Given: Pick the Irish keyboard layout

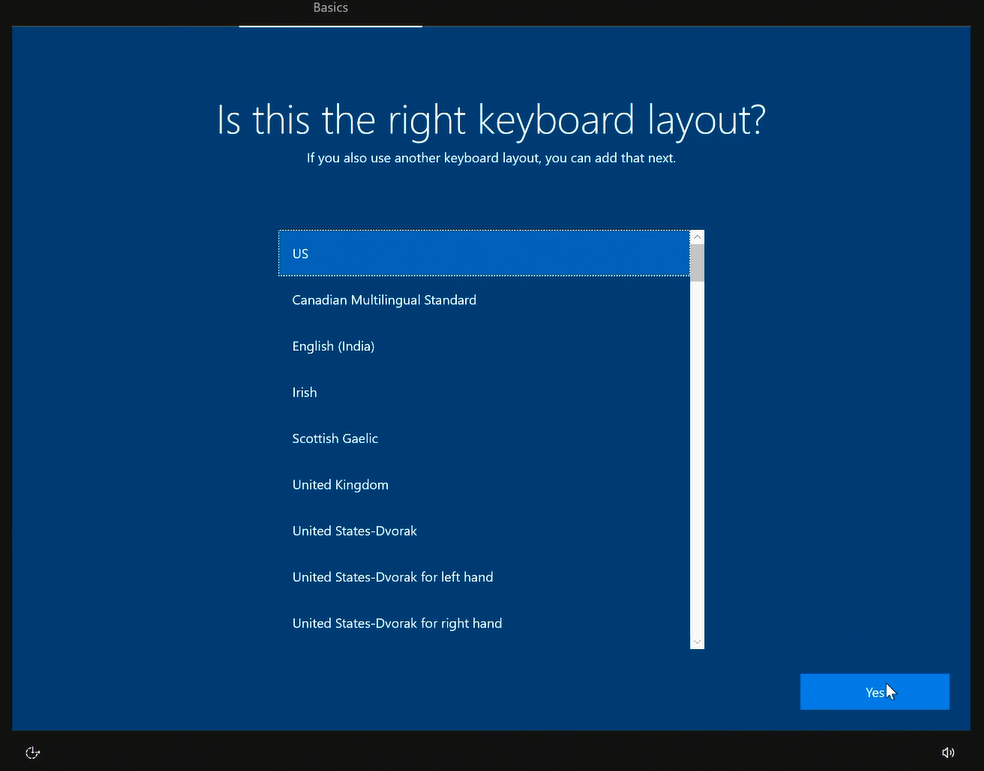Looking at the screenshot, I should pos(305,392).
